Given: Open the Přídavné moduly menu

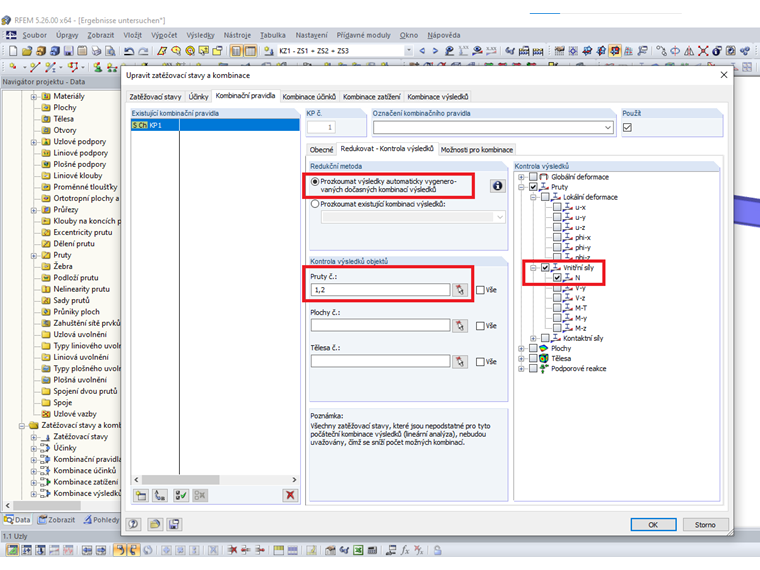Looking at the screenshot, I should (364, 35).
